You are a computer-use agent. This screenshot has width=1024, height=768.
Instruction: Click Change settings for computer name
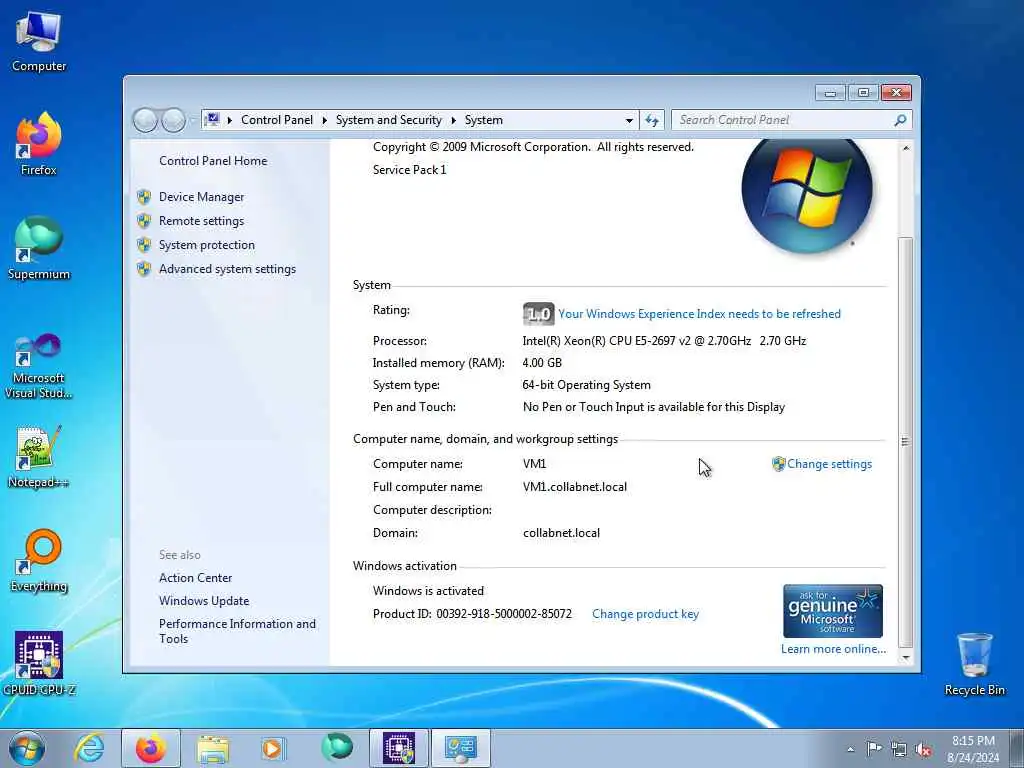click(x=829, y=464)
